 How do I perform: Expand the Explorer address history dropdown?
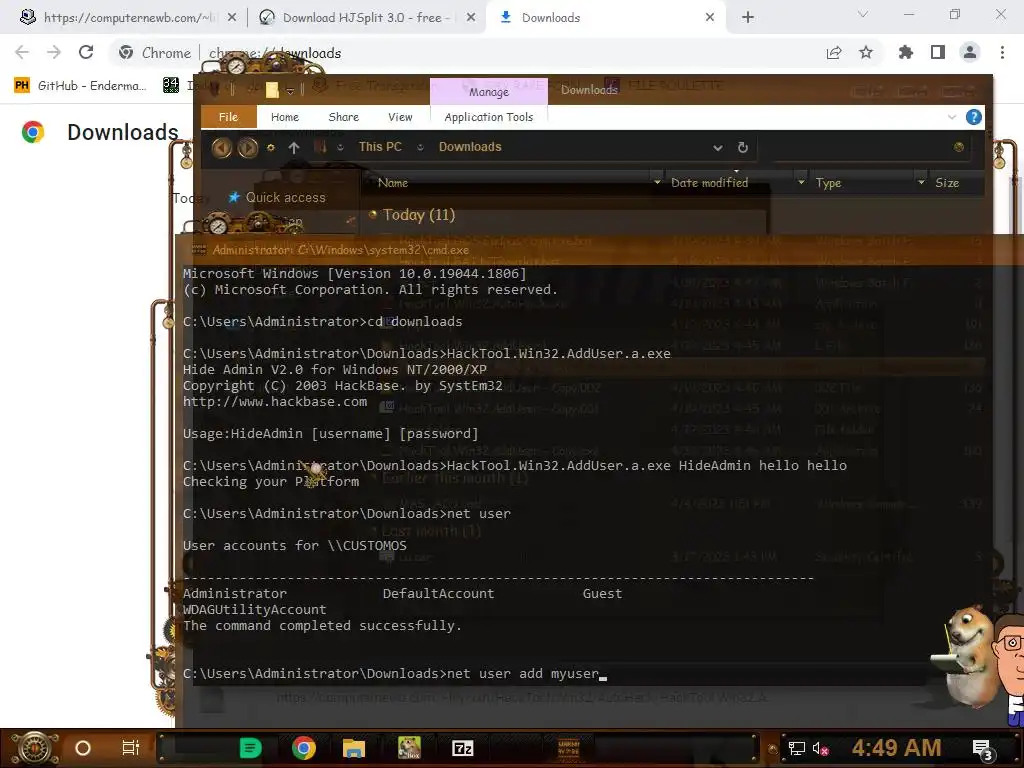[718, 148]
